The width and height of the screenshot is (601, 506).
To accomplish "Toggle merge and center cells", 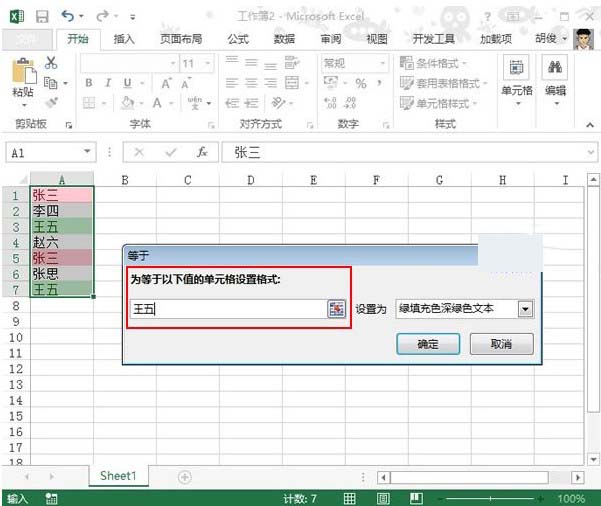I will 292,82.
